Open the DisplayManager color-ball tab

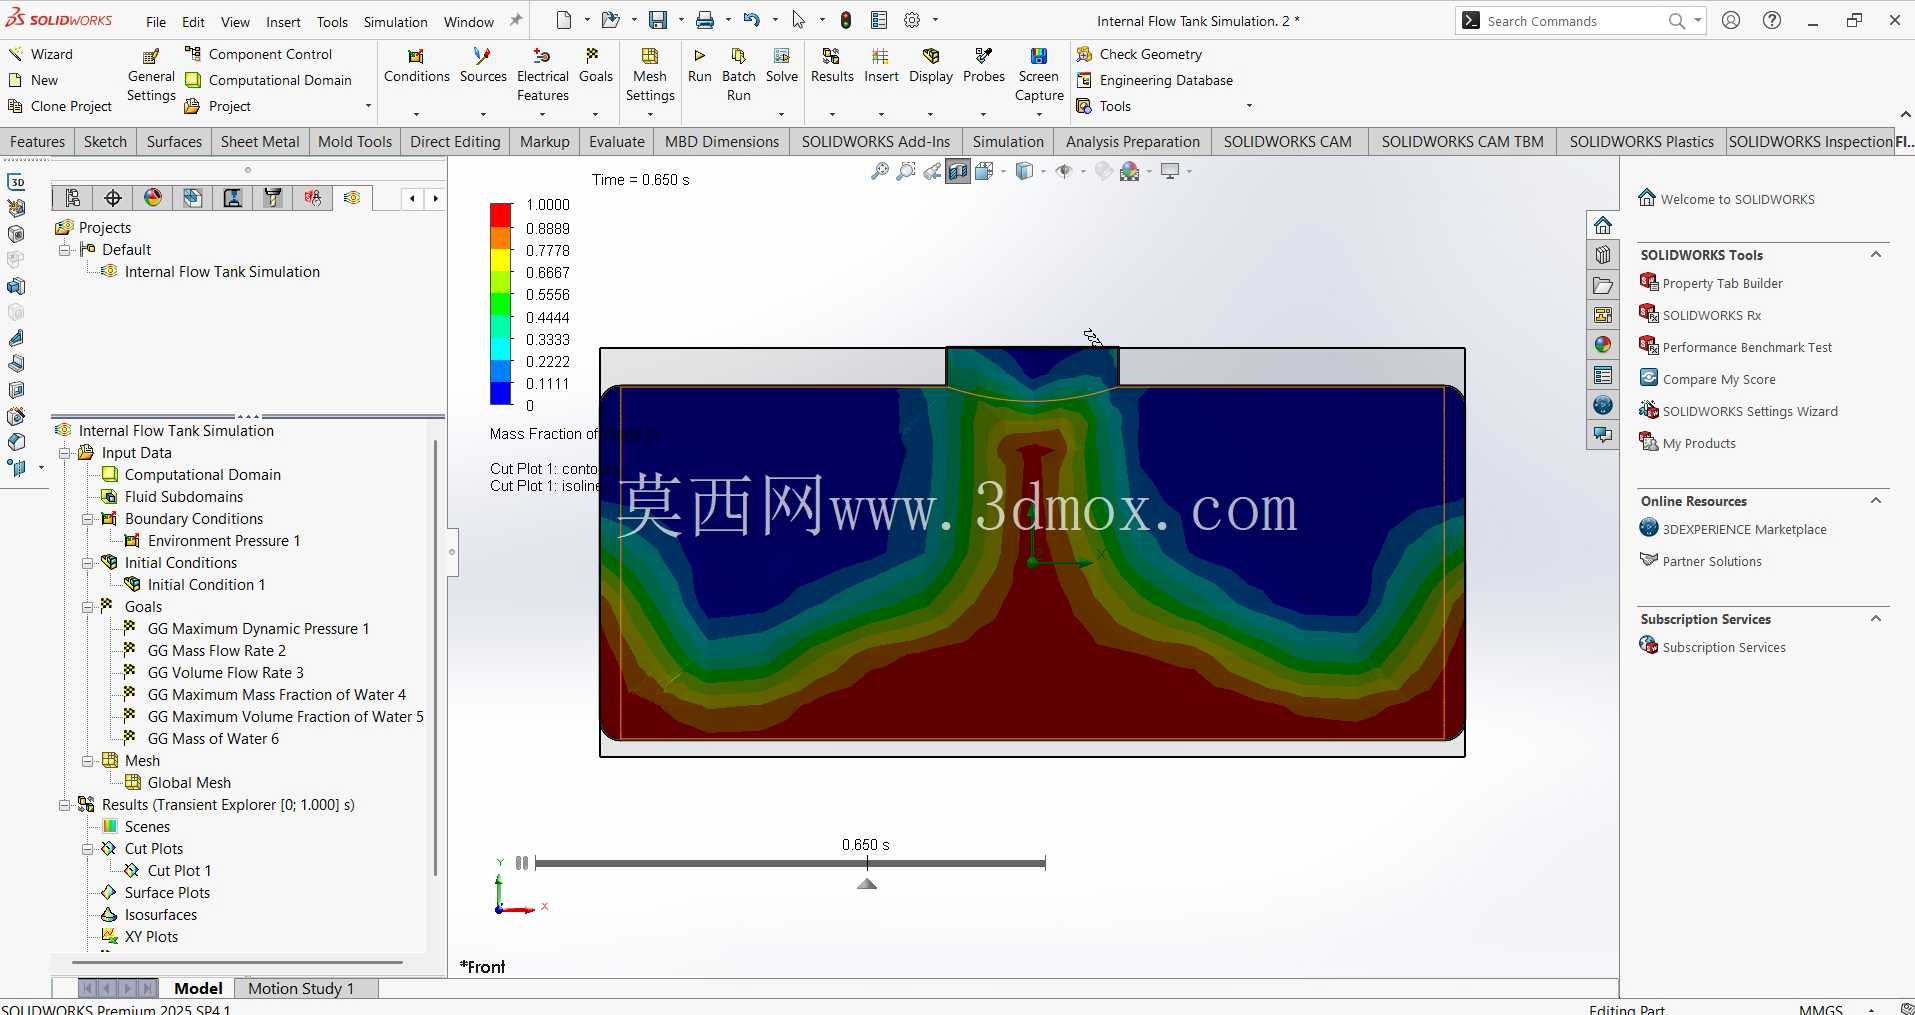[x=153, y=198]
